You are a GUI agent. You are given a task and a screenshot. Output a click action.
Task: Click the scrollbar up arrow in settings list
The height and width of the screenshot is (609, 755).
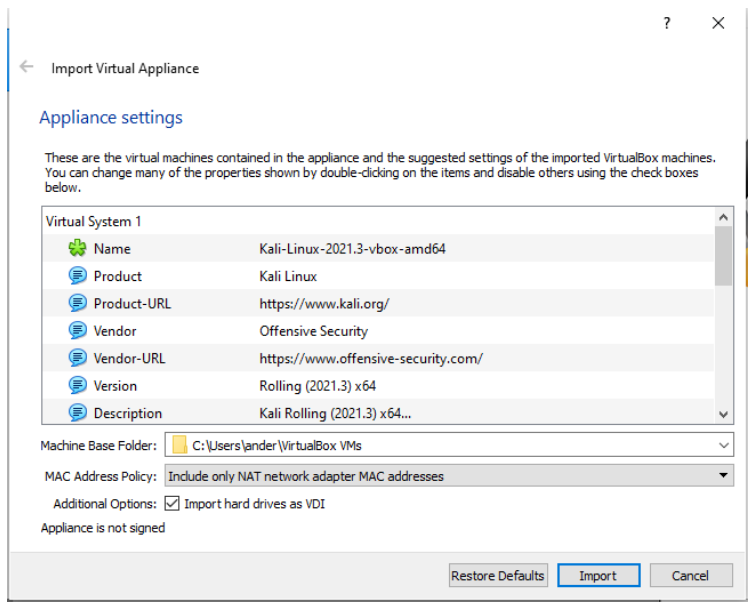[723, 217]
